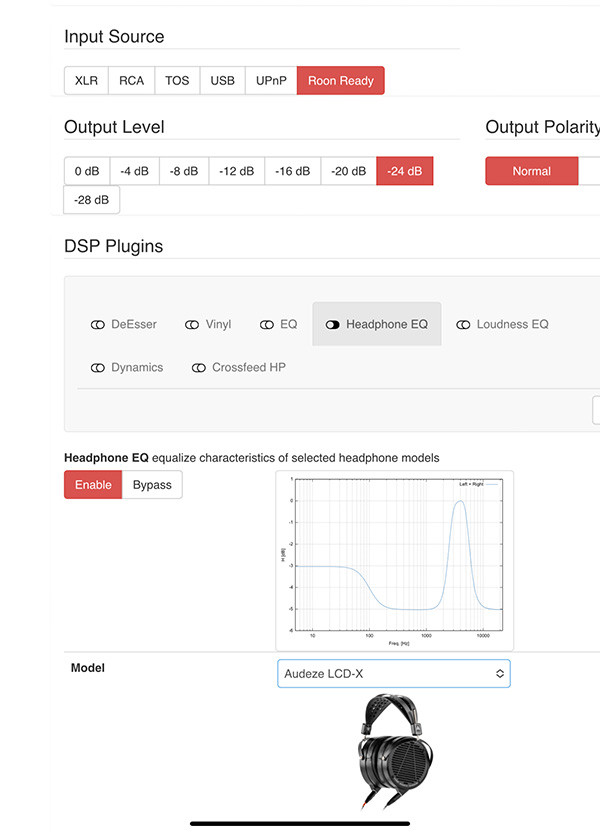This screenshot has height=832, width=600.
Task: Select UPnP input source
Action: pos(272,81)
